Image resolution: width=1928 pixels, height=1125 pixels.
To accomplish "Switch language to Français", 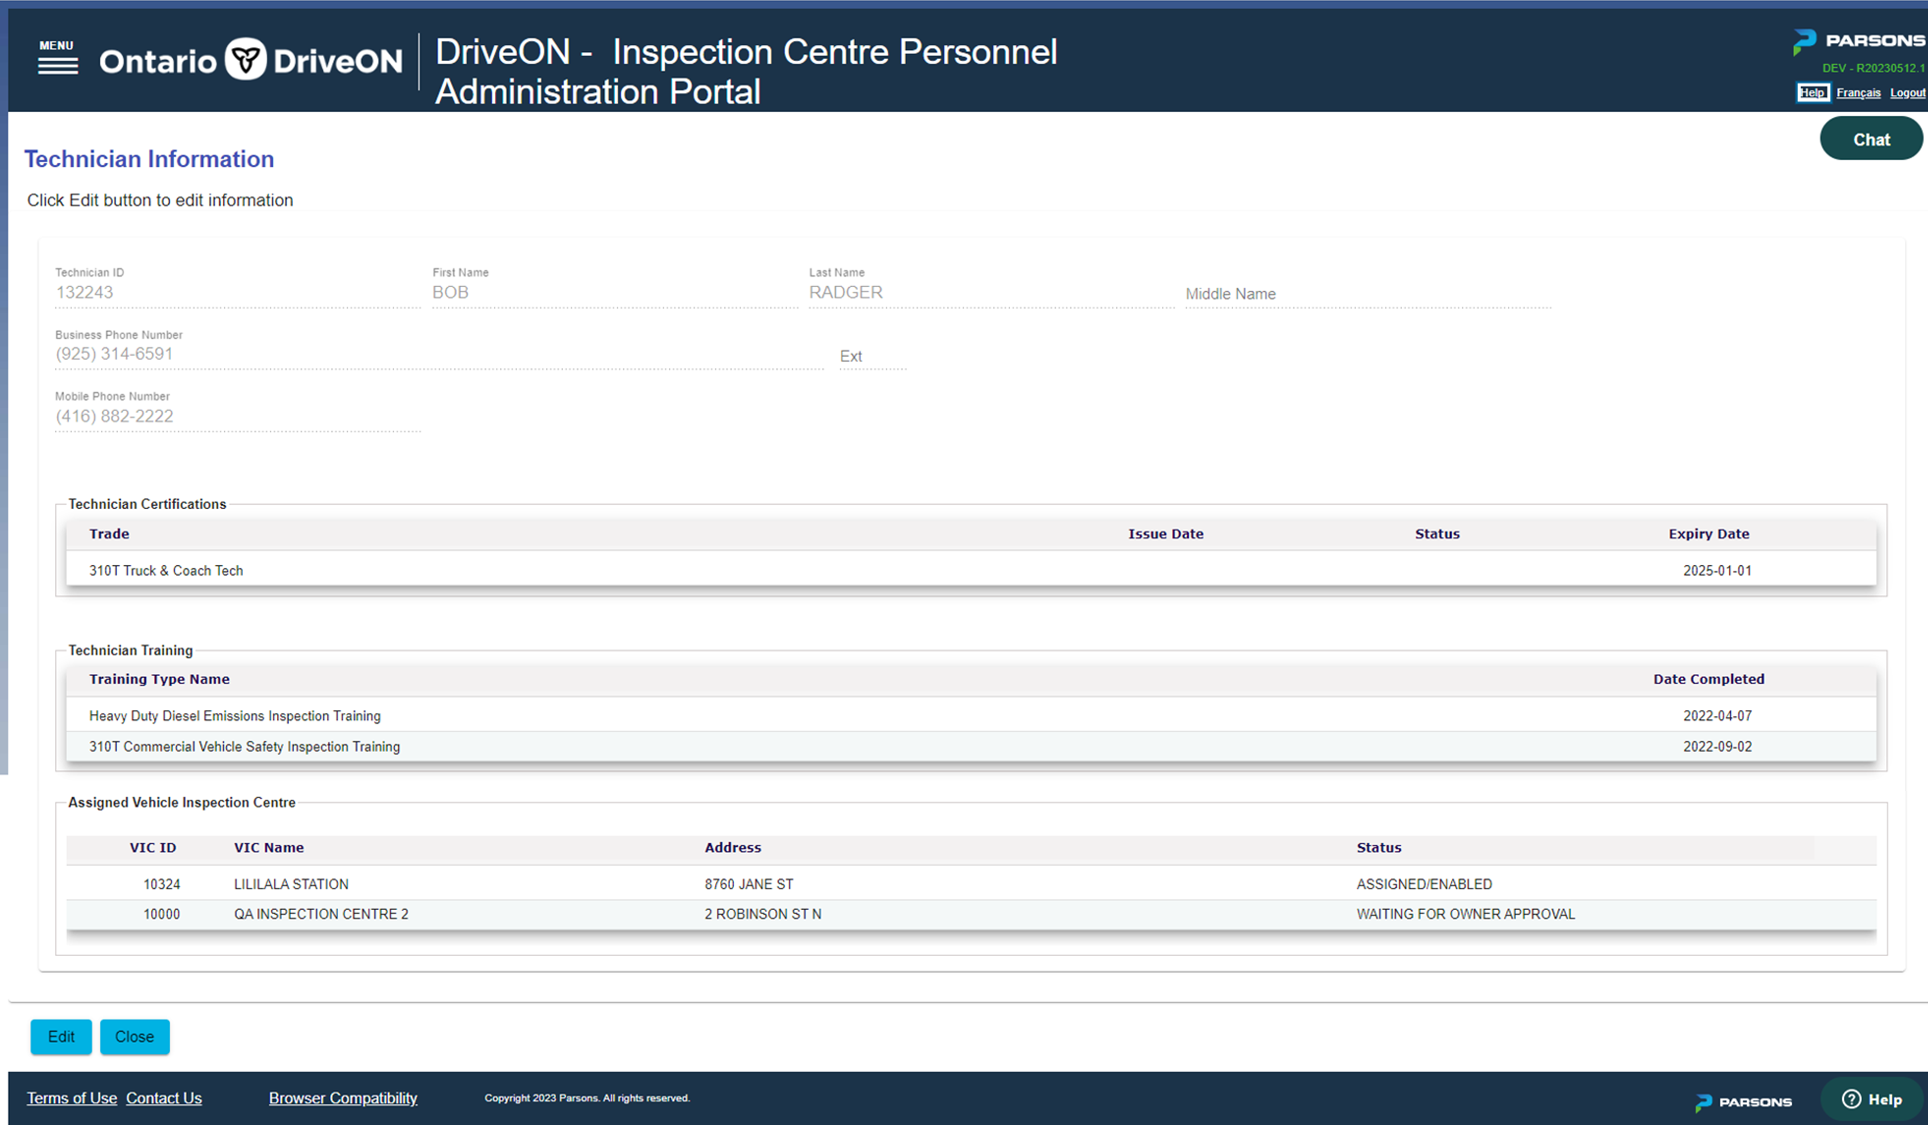I will point(1857,93).
